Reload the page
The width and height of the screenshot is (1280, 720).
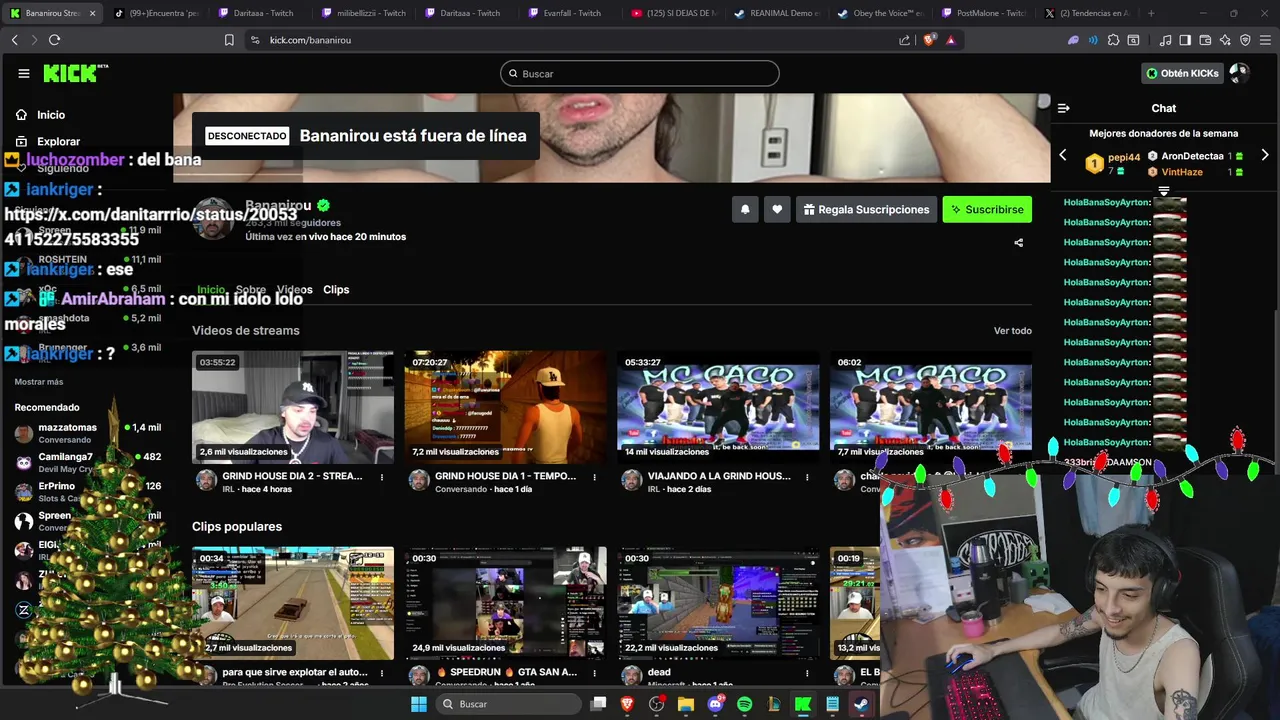tap(54, 40)
